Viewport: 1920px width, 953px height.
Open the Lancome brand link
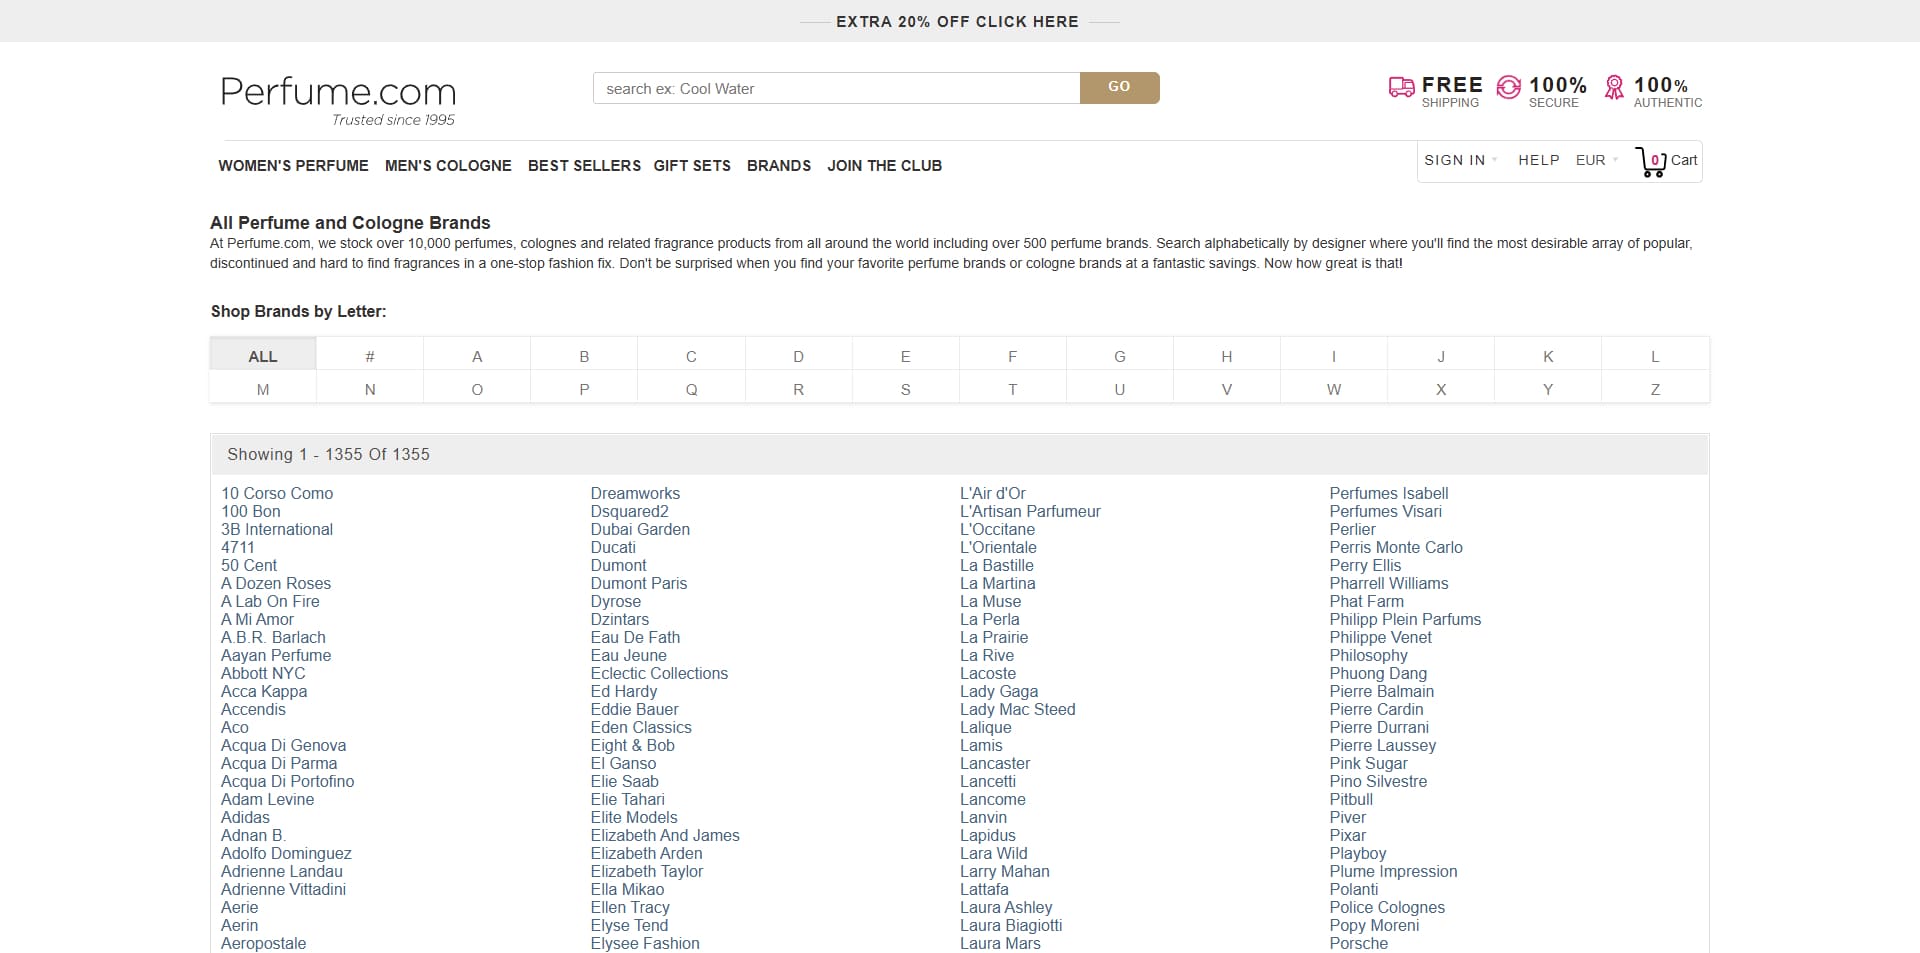click(x=993, y=799)
